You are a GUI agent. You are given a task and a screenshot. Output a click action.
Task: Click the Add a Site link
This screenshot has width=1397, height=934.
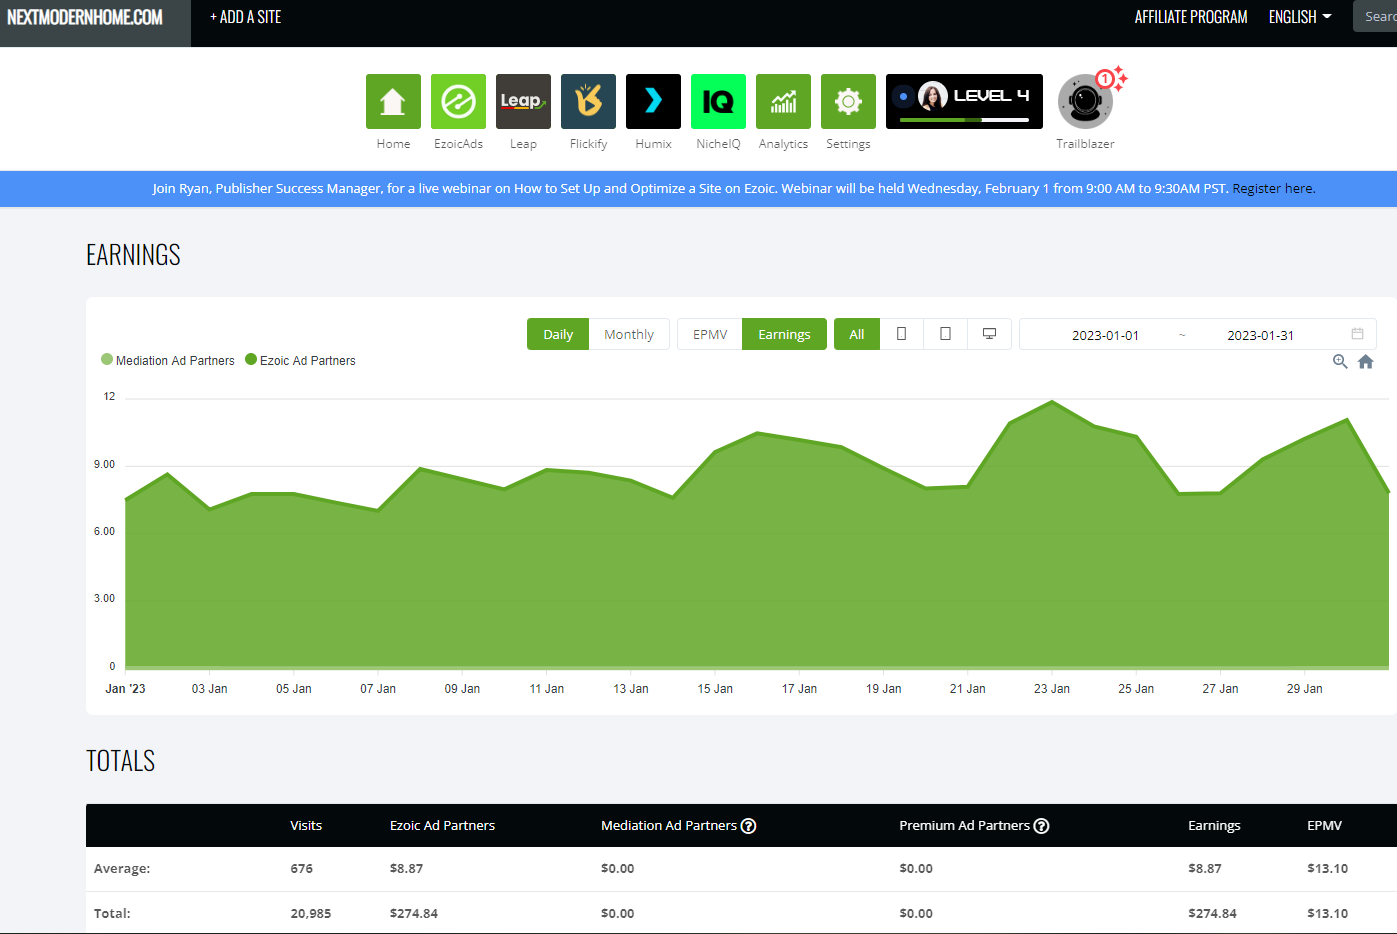[246, 17]
